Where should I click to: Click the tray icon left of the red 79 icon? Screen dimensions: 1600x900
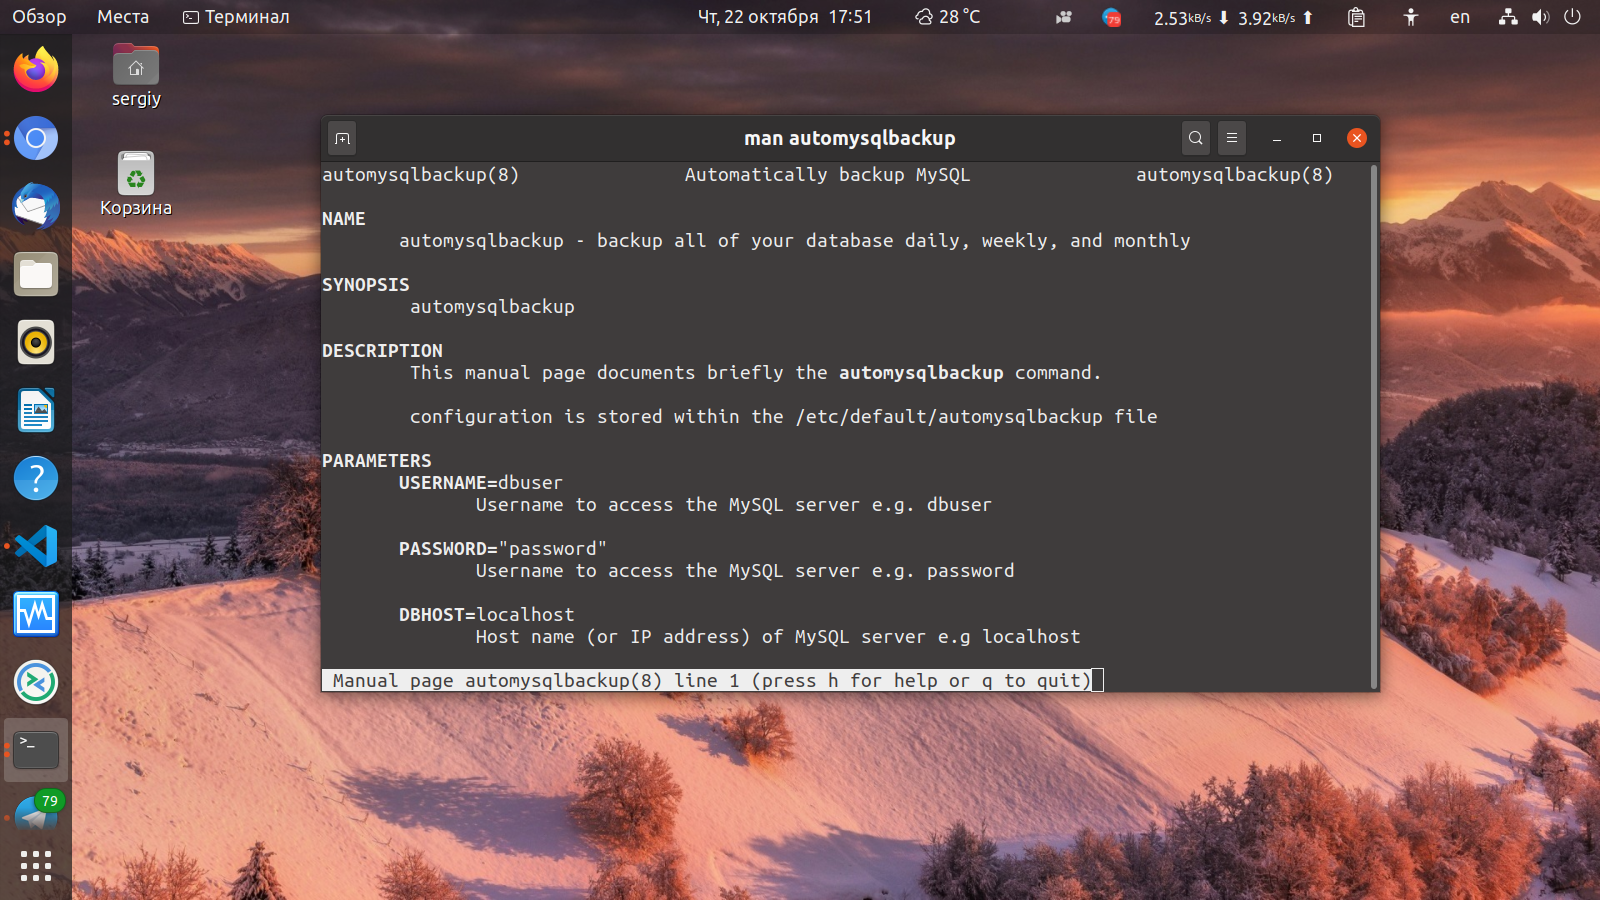[1064, 17]
